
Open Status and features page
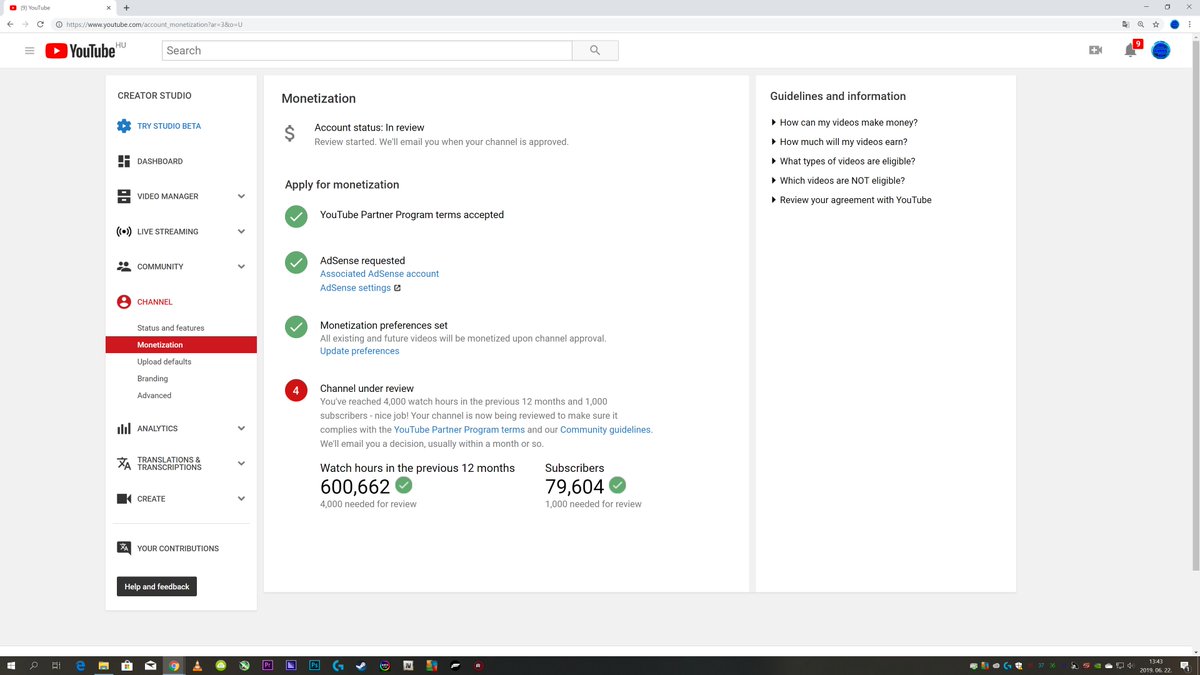click(170, 328)
